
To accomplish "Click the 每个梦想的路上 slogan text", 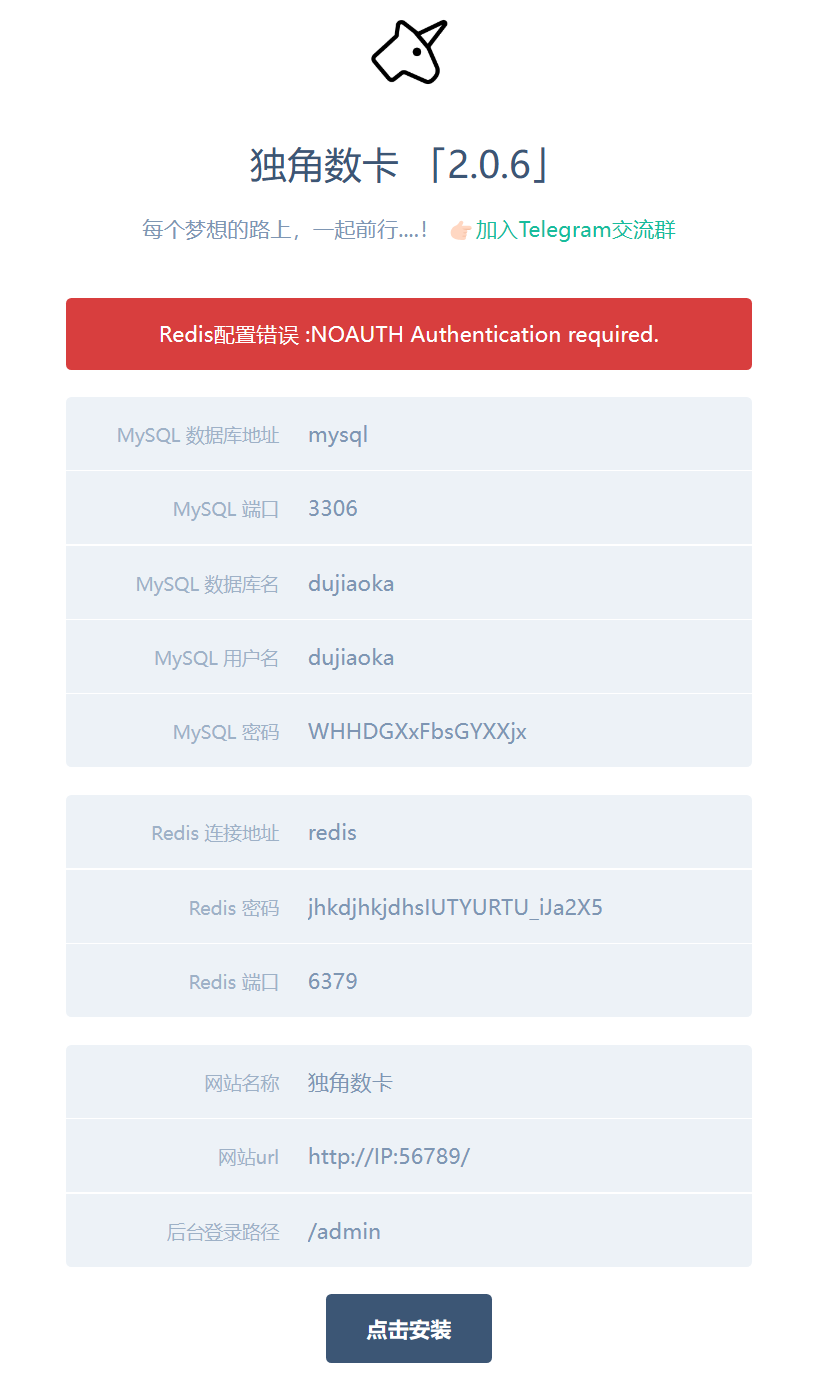I will pyautogui.click(x=286, y=230).
